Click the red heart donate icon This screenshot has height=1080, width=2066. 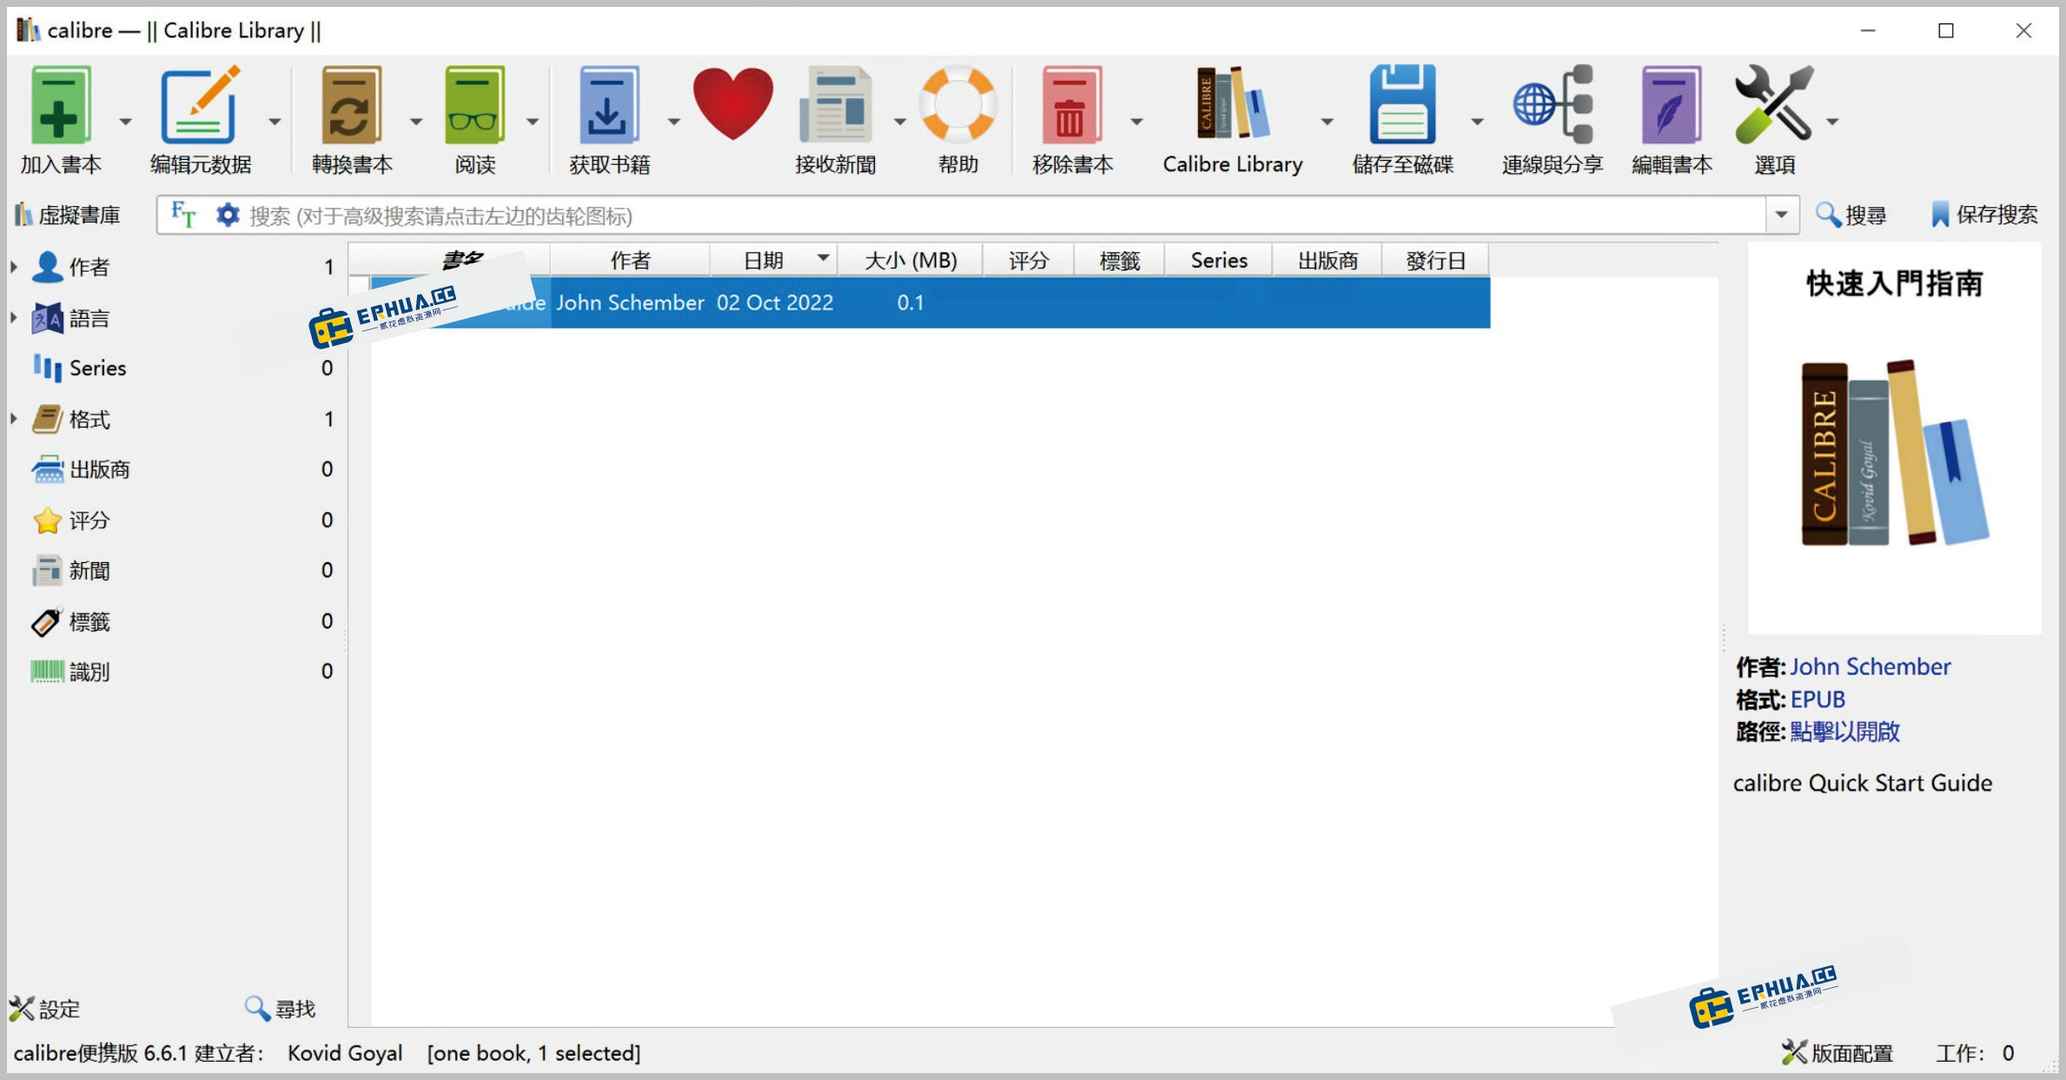(733, 105)
